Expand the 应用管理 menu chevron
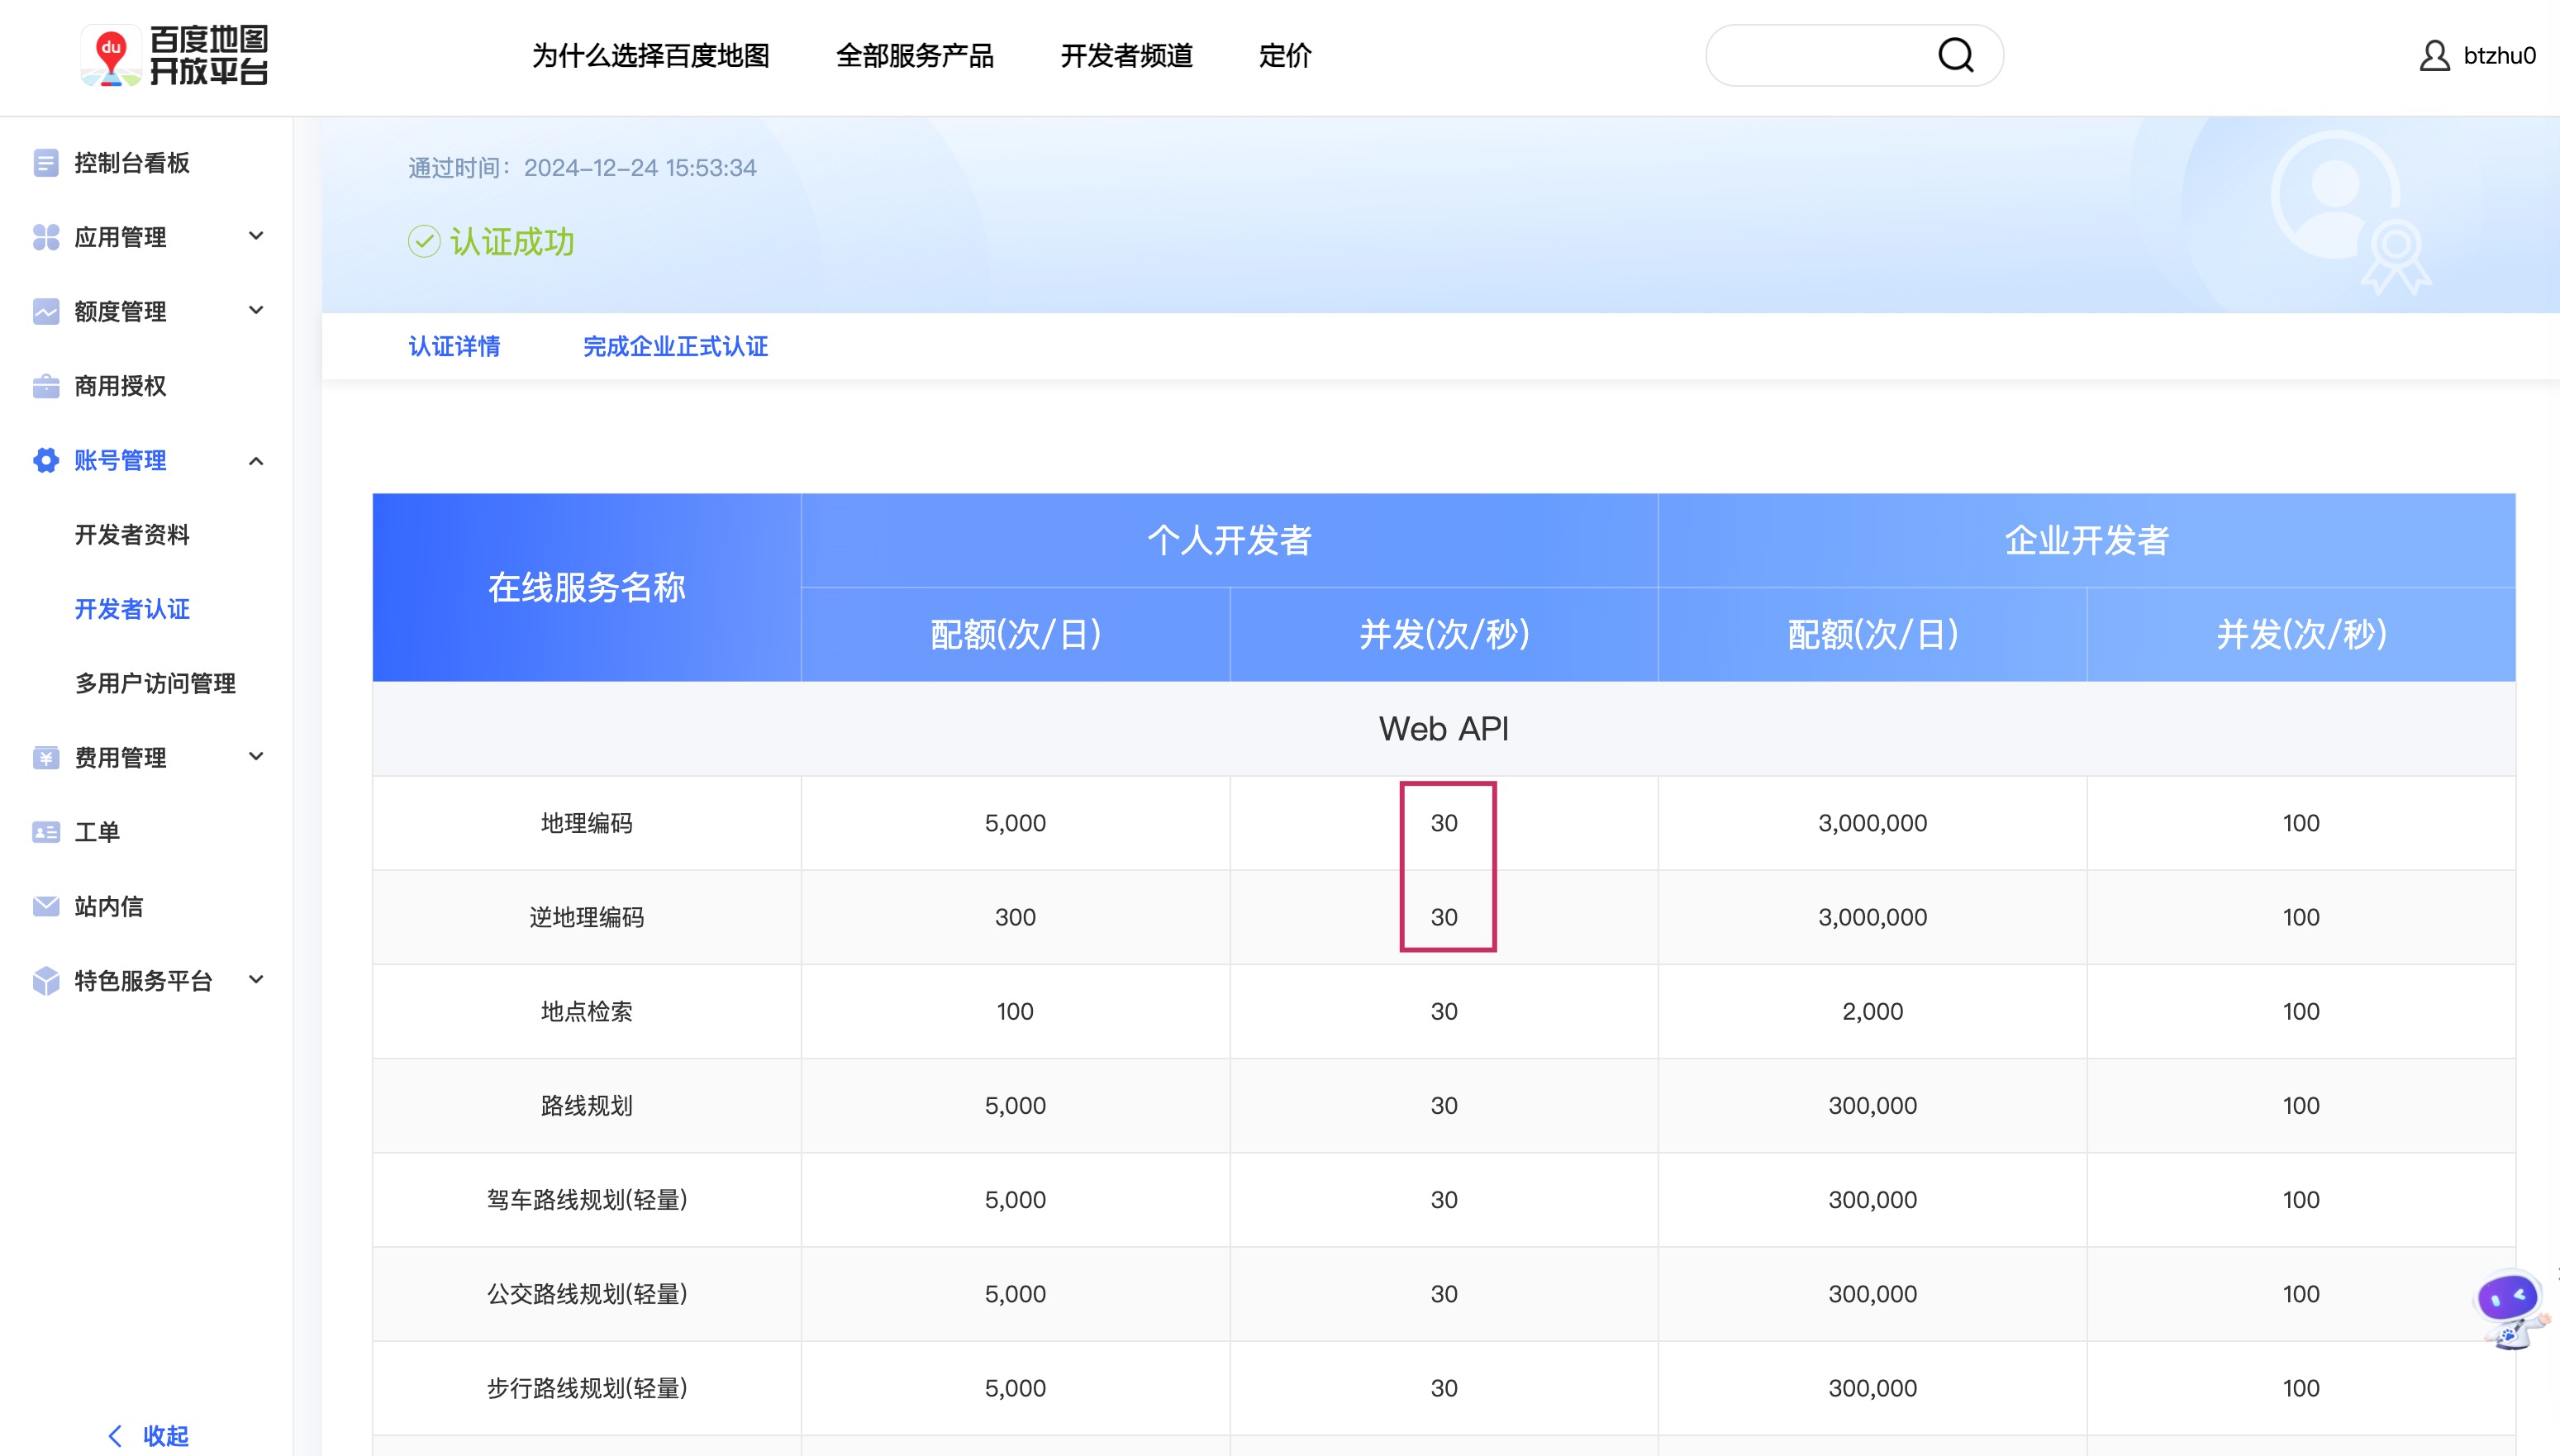Viewport: 2560px width, 1456px height. pos(256,236)
